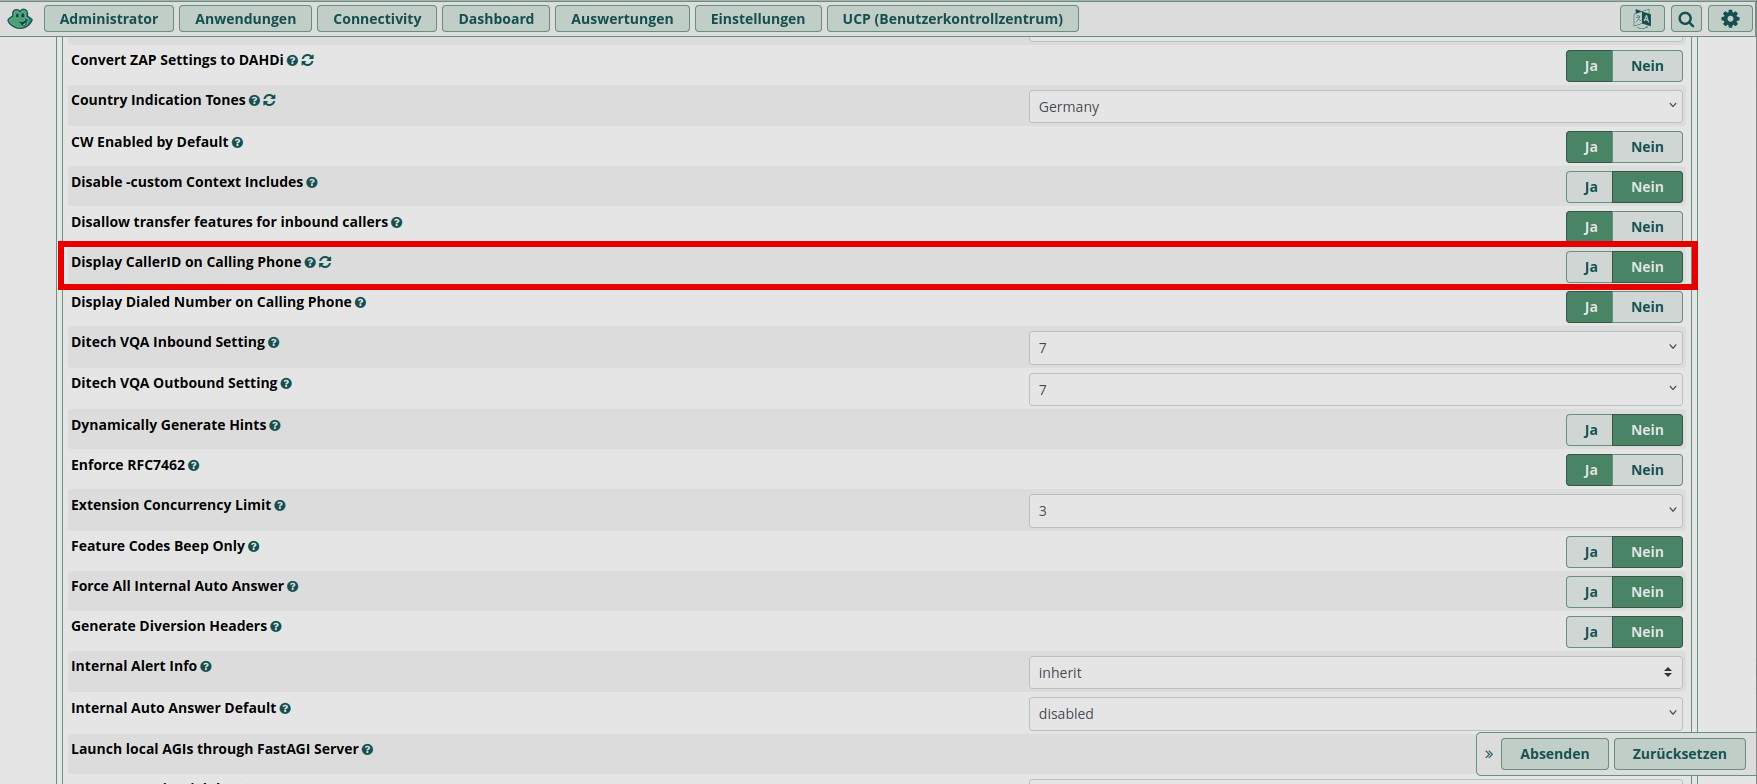This screenshot has width=1757, height=784.
Task: Click the FreePBX frog logo icon
Action: [19, 18]
